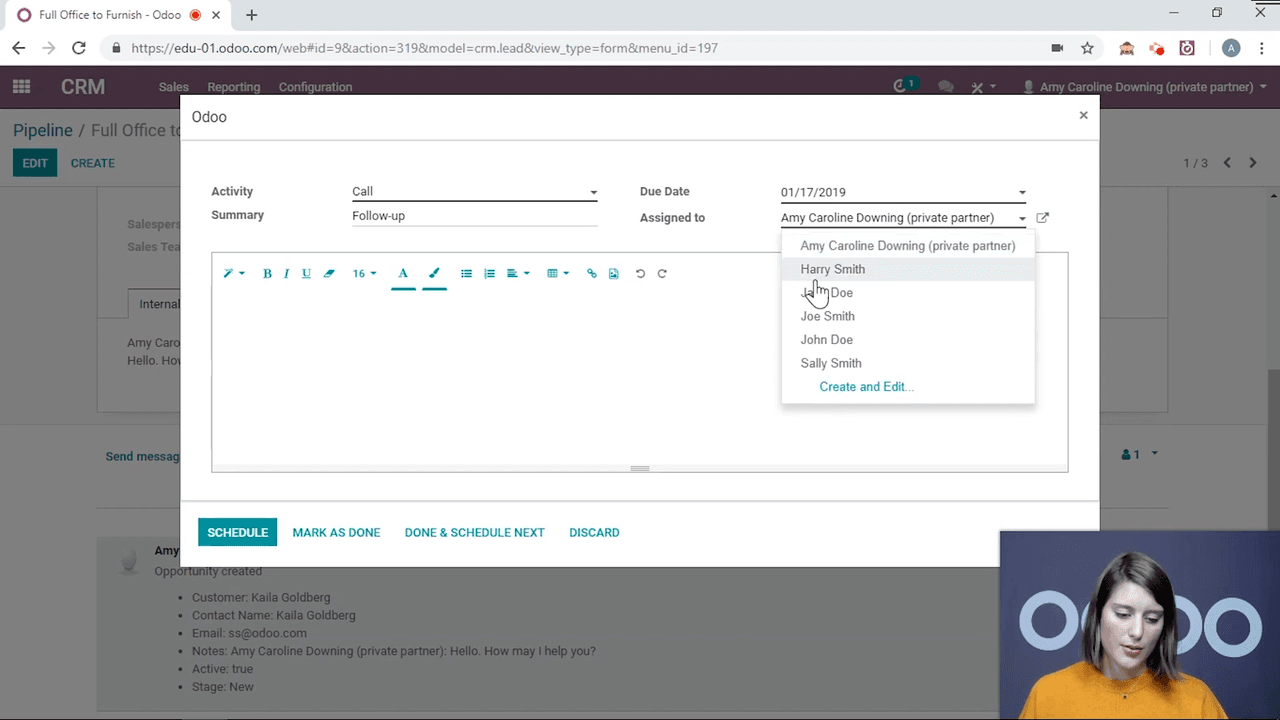Screen dimensions: 1280x720
Task: Click Create and Edit... link
Action: pyautogui.click(x=866, y=387)
